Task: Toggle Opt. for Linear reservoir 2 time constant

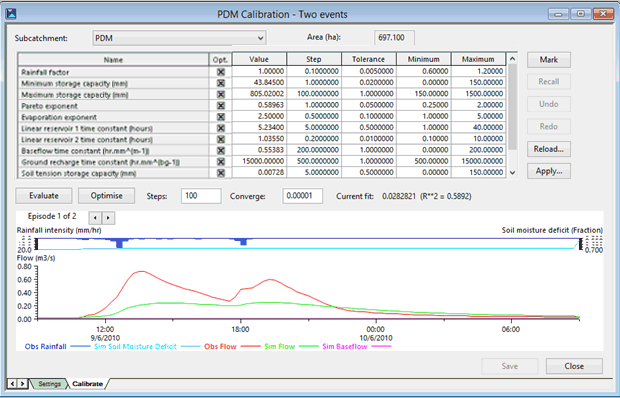Action: tap(221, 140)
